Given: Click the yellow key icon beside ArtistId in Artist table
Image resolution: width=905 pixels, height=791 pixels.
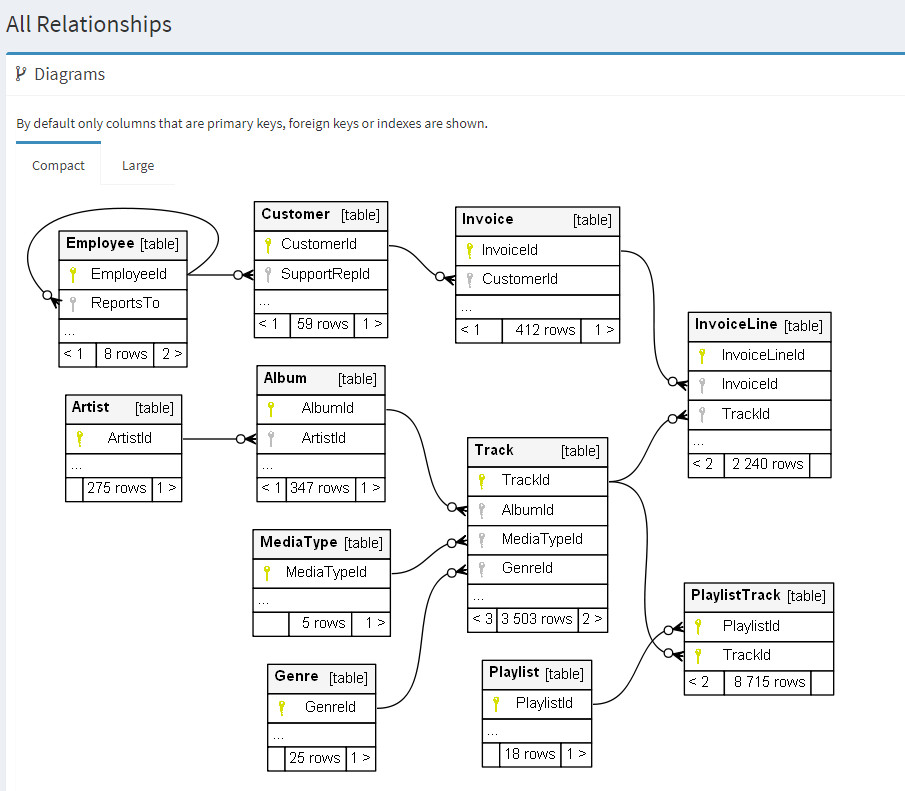Looking at the screenshot, I should click(x=79, y=438).
